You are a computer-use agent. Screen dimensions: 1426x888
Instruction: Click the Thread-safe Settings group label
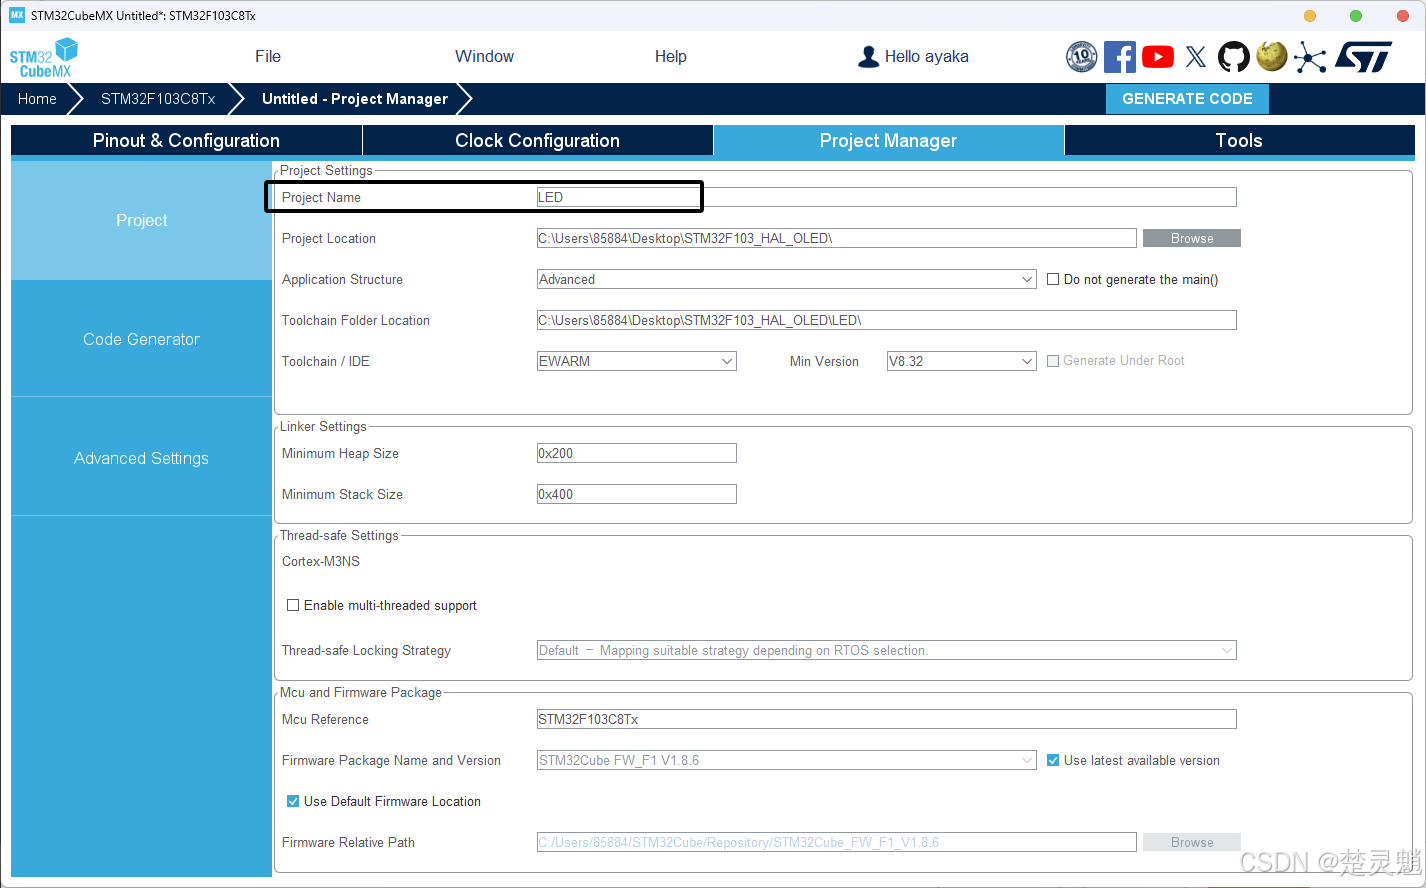pos(339,535)
